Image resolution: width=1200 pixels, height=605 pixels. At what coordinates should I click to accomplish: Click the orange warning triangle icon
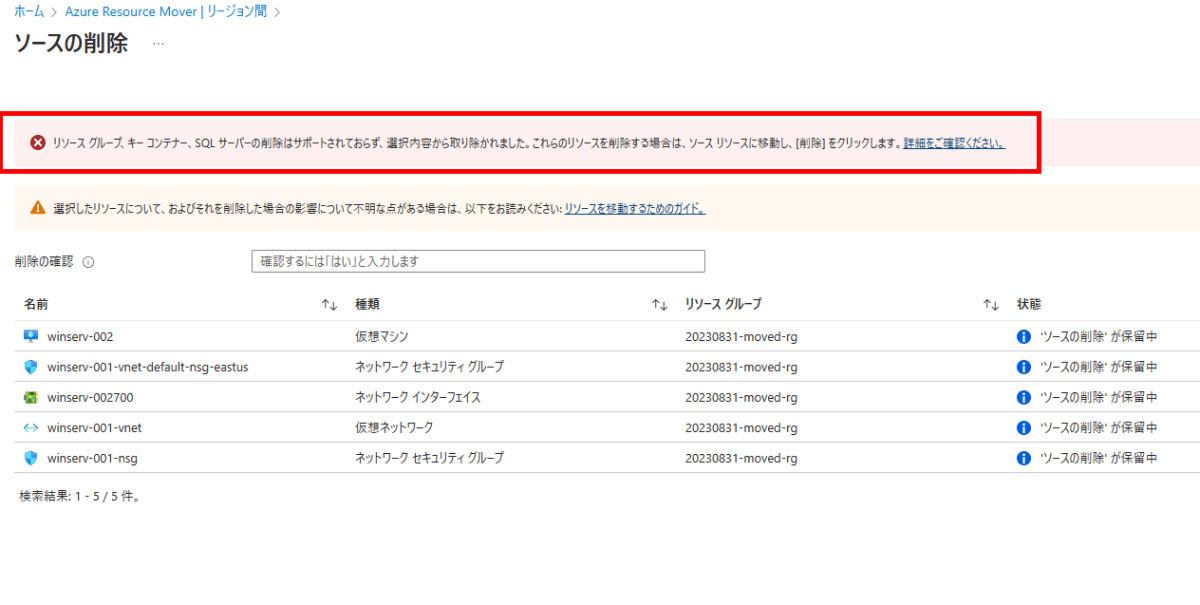pos(37,208)
